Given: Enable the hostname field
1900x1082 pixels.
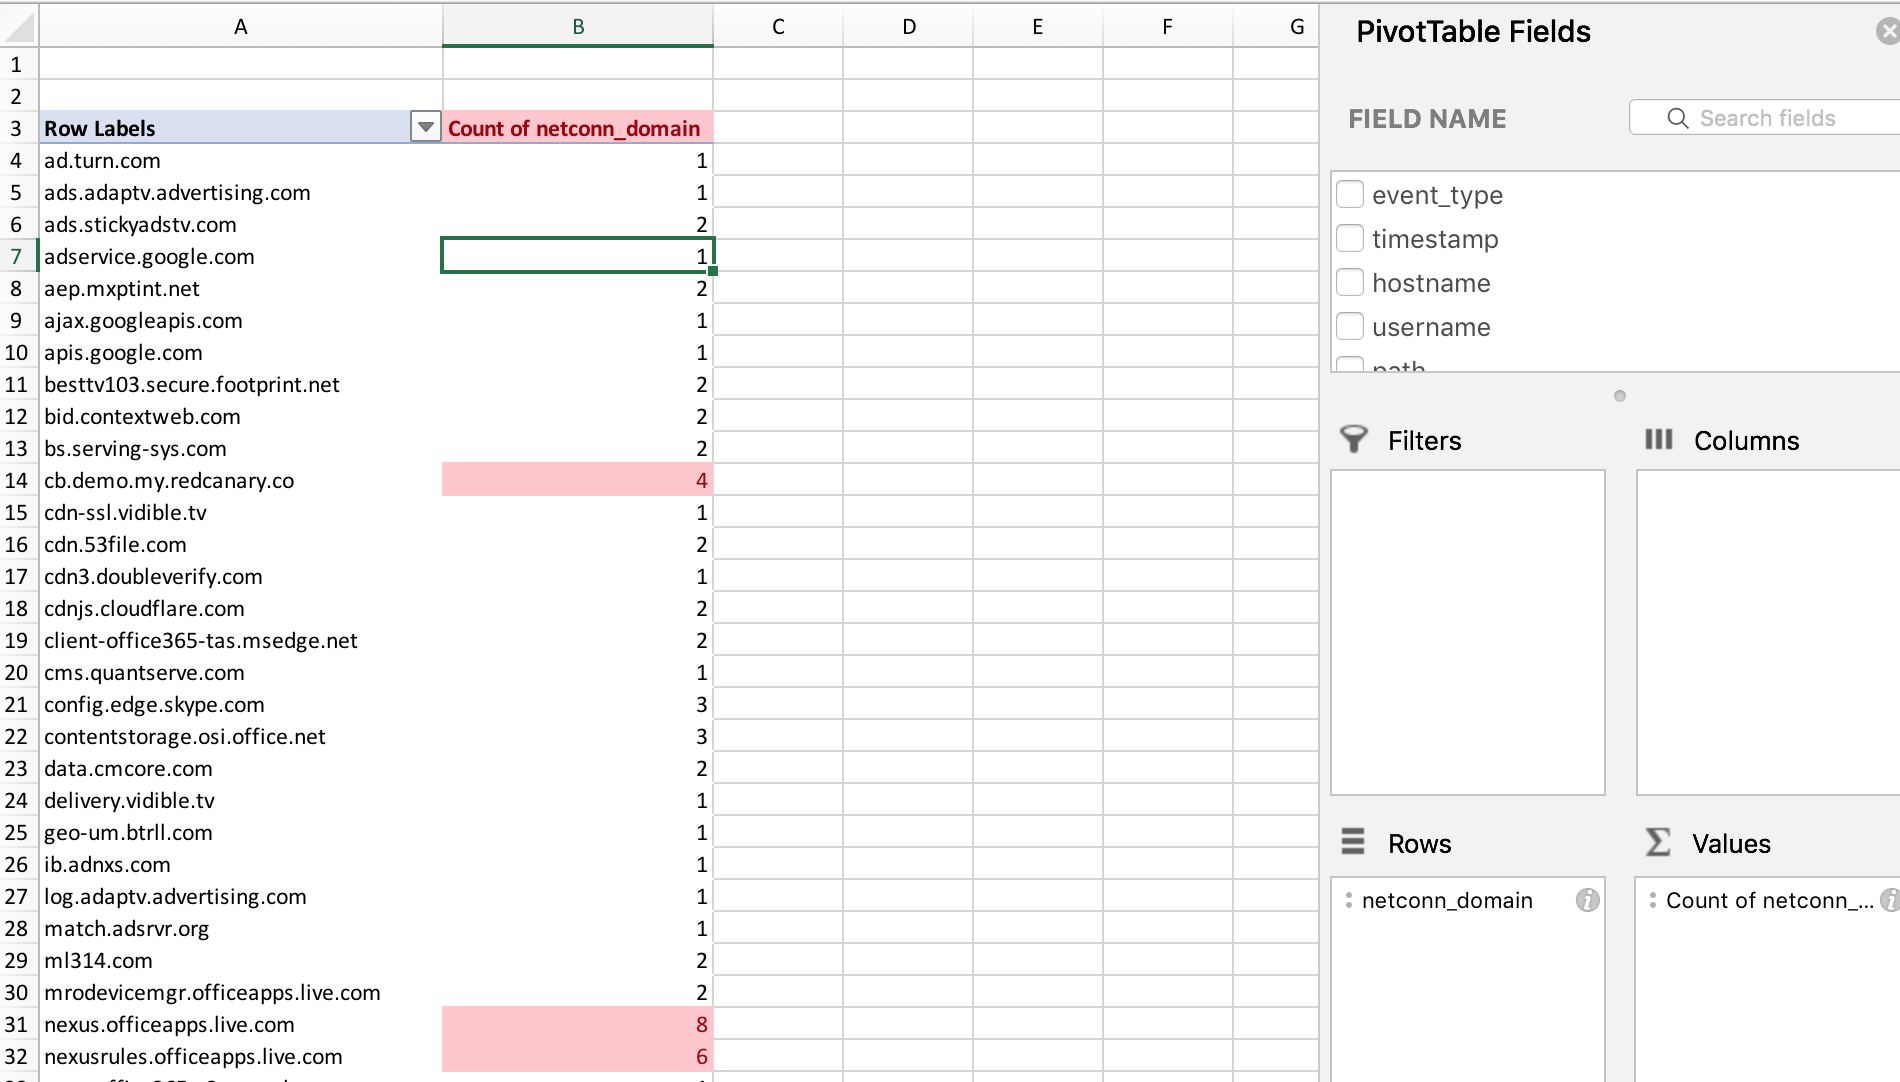Looking at the screenshot, I should (x=1350, y=282).
